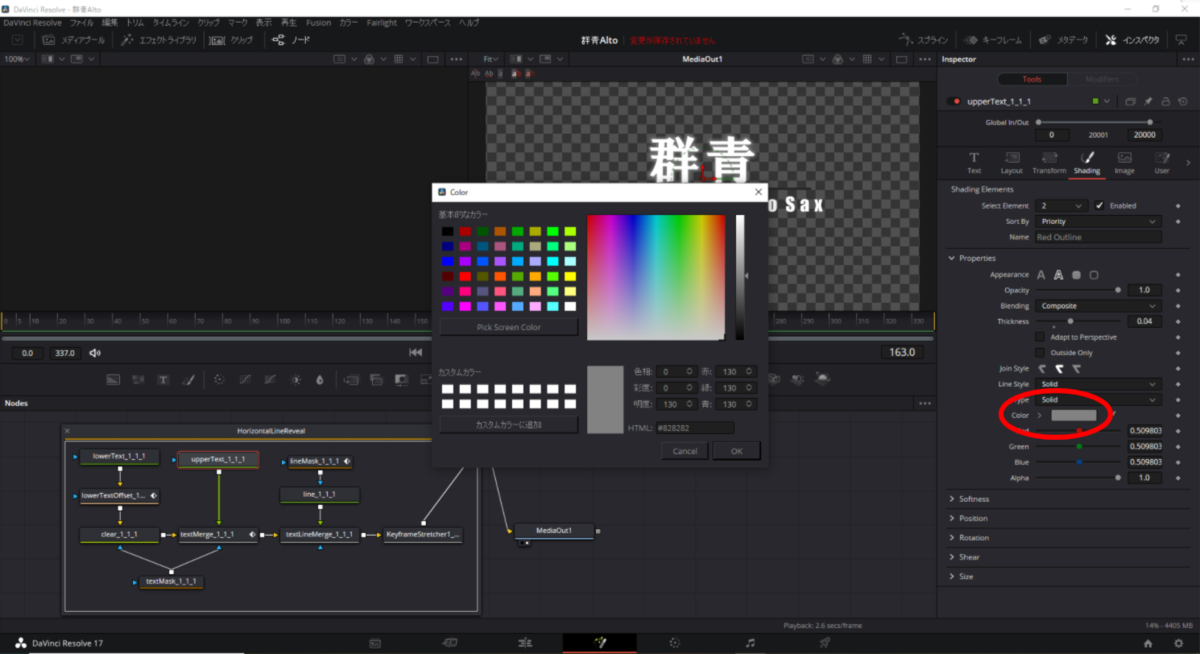Screen dimensions: 1200x654
Task: Lock the upperText_1_1_1 tool
Action: (x=1167, y=101)
